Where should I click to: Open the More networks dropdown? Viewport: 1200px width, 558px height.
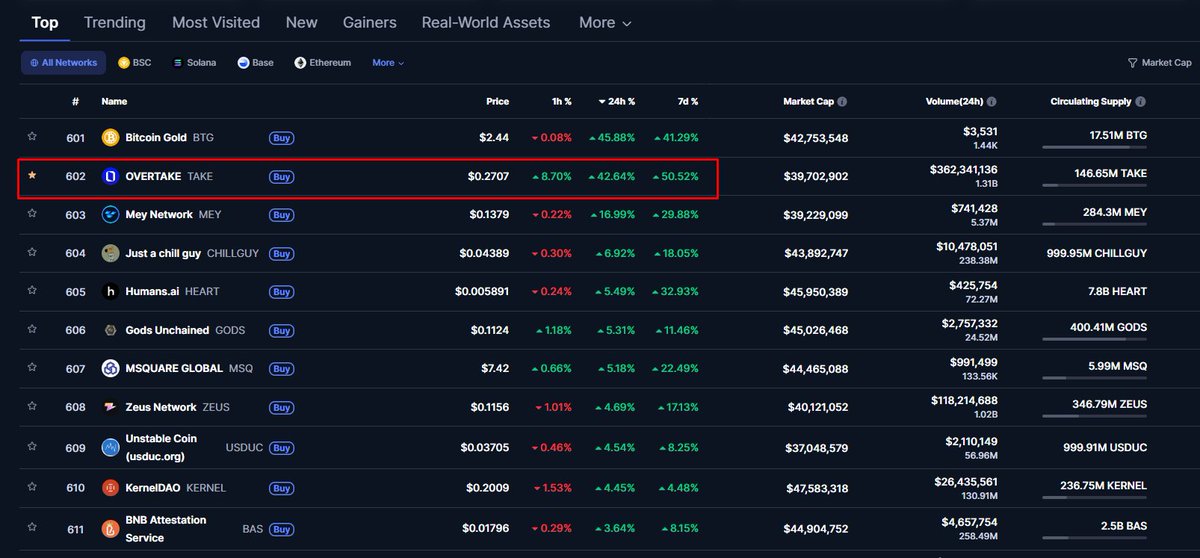pyautogui.click(x=388, y=63)
